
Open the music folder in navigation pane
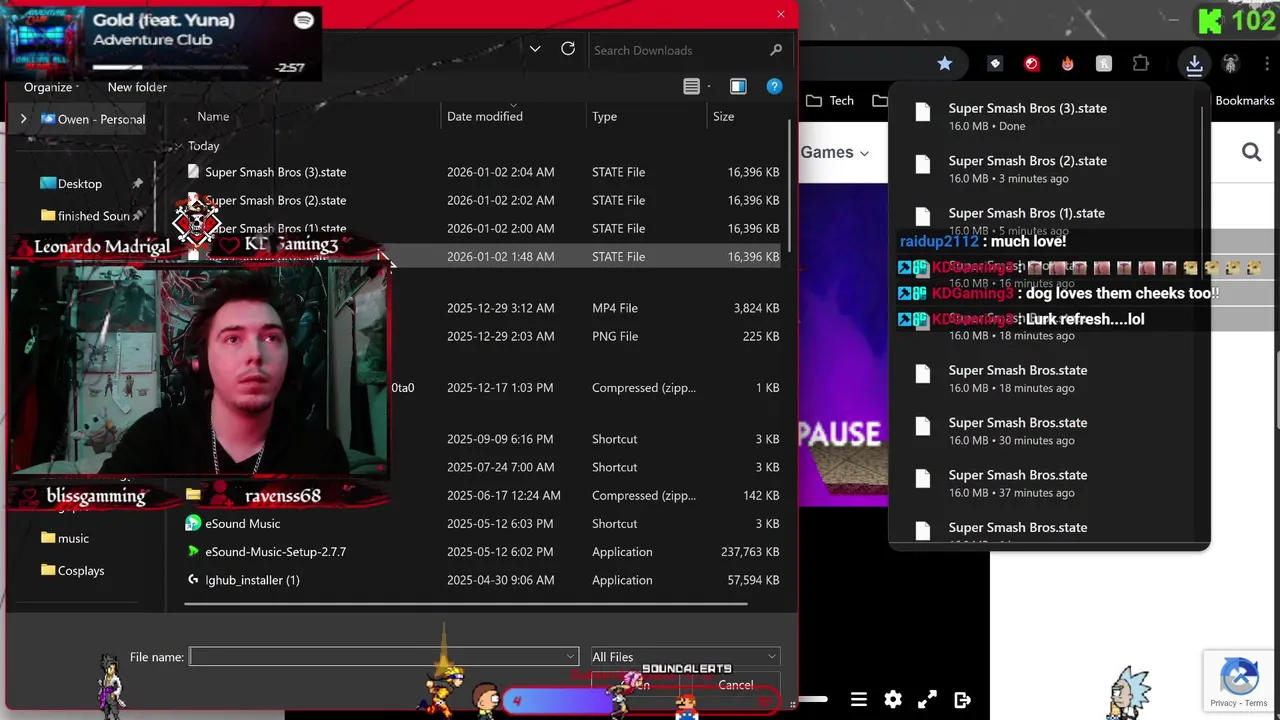[x=65, y=538]
